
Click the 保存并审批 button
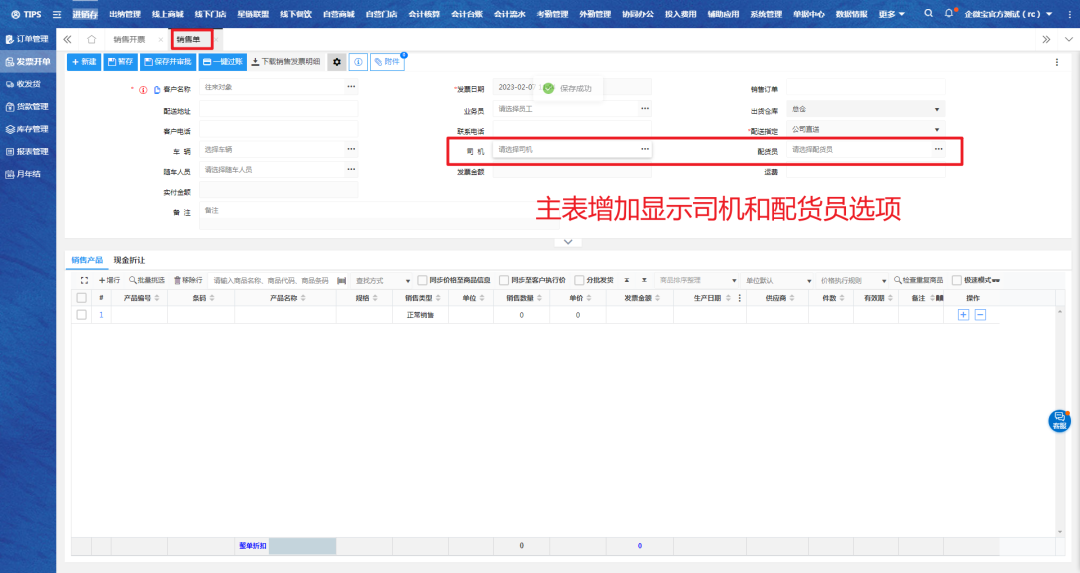click(167, 62)
